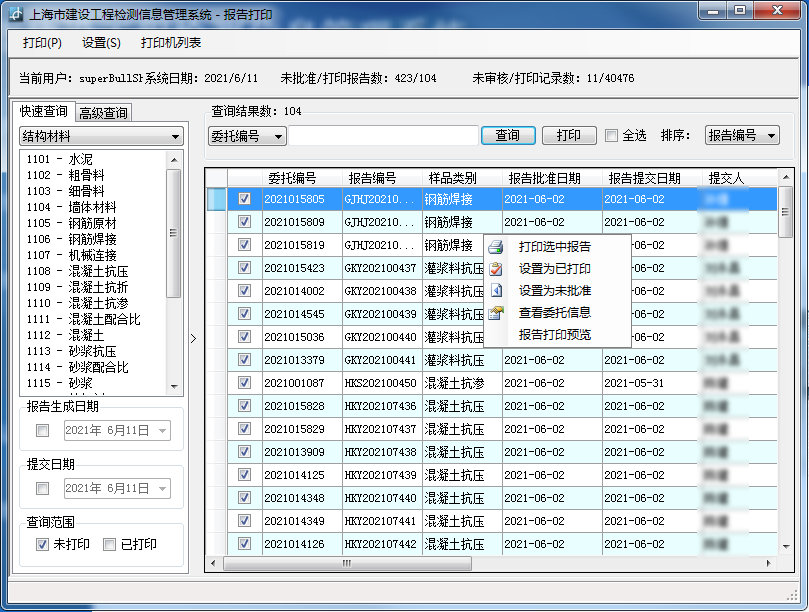Switch to the 高级查询 tab

(x=105, y=113)
